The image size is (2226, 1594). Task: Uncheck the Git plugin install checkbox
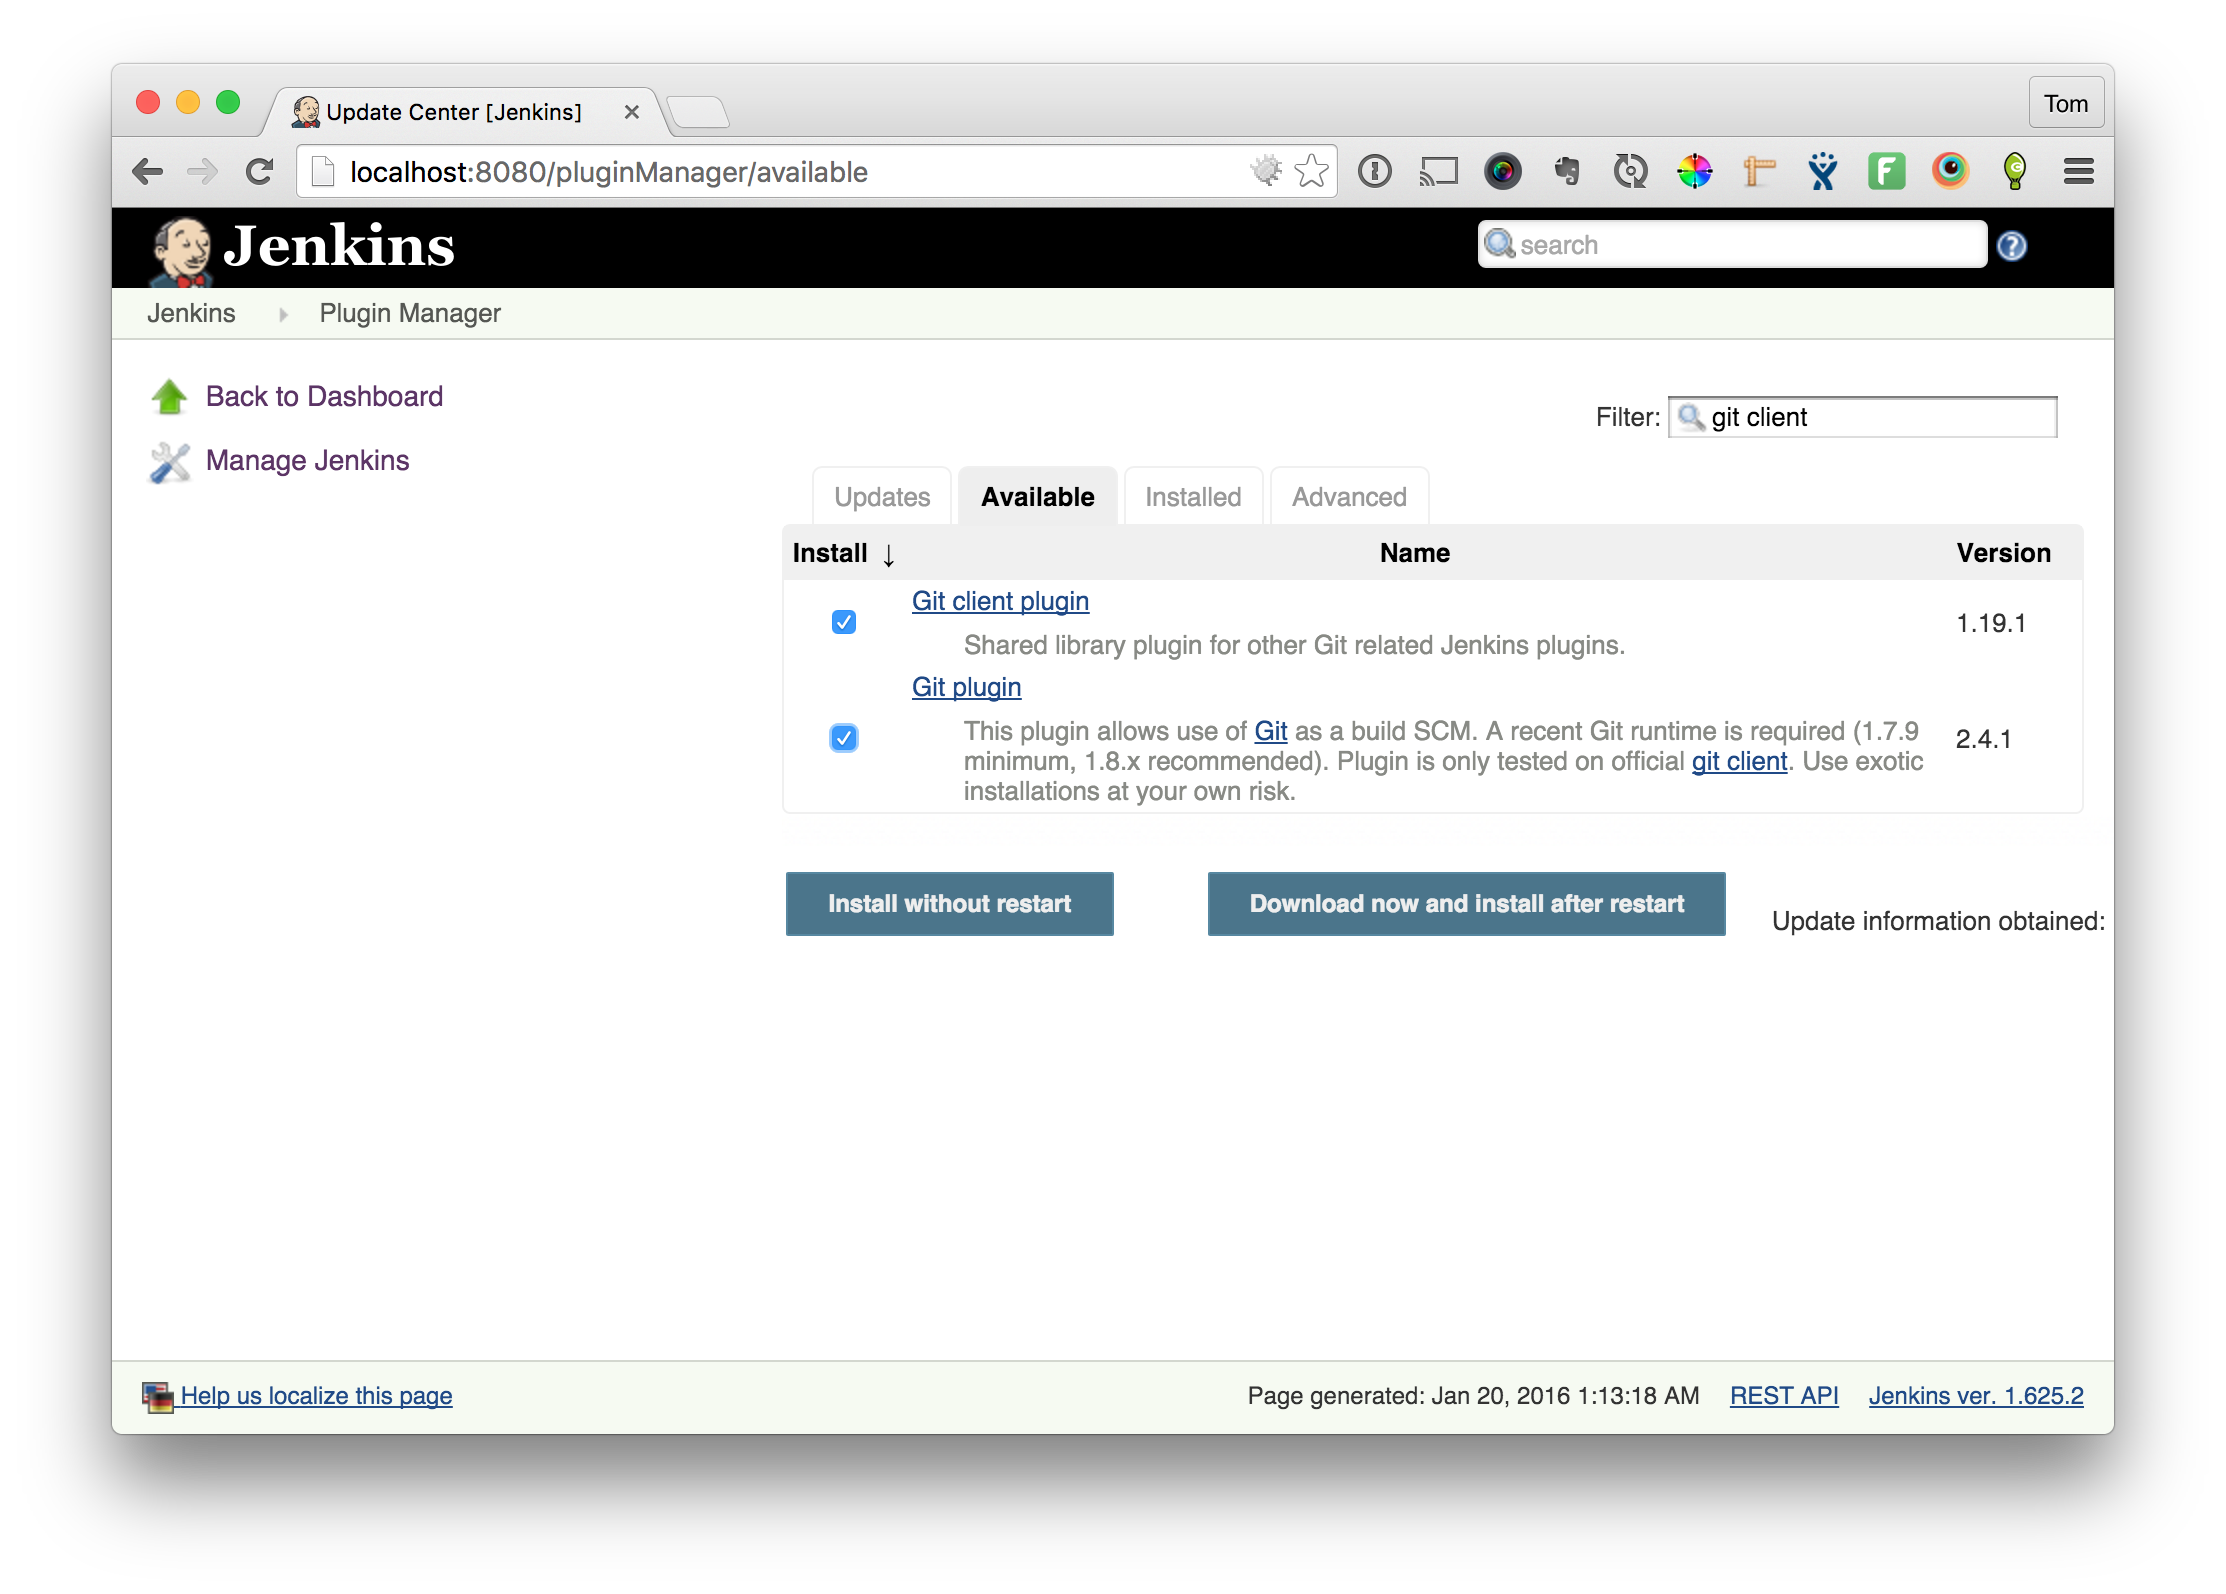pyautogui.click(x=843, y=738)
